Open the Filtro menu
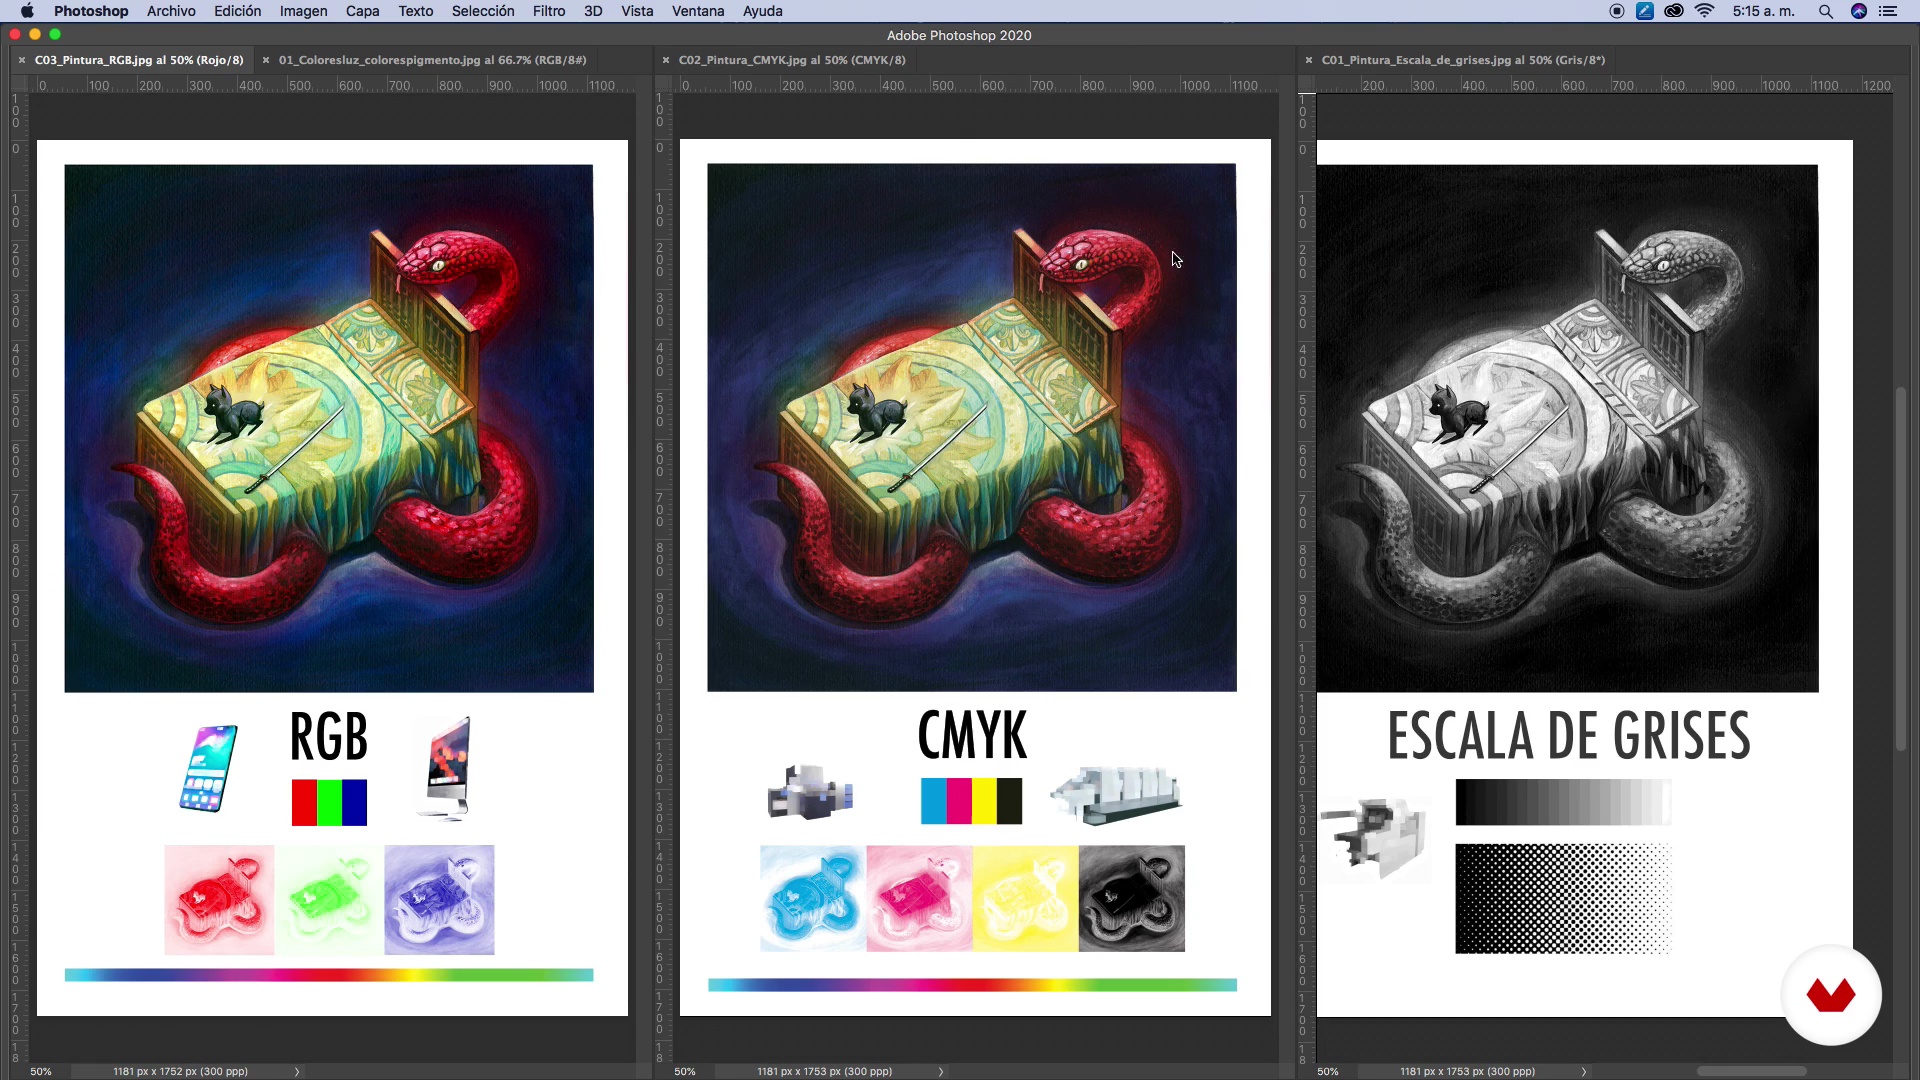 (x=548, y=11)
